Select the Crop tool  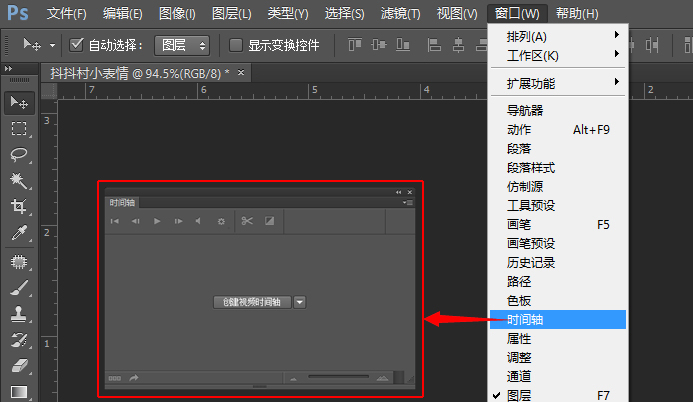click(x=19, y=207)
